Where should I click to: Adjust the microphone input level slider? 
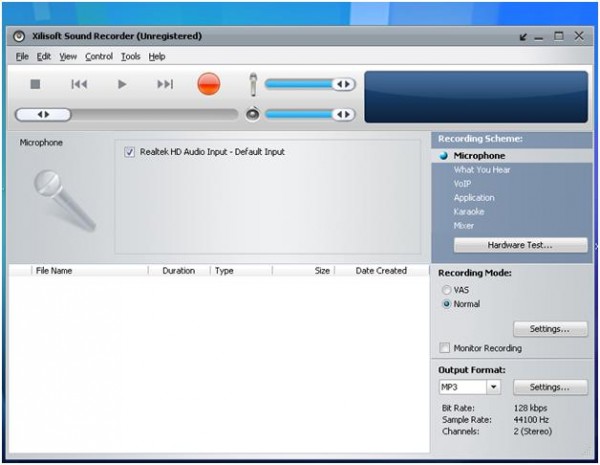[310, 84]
